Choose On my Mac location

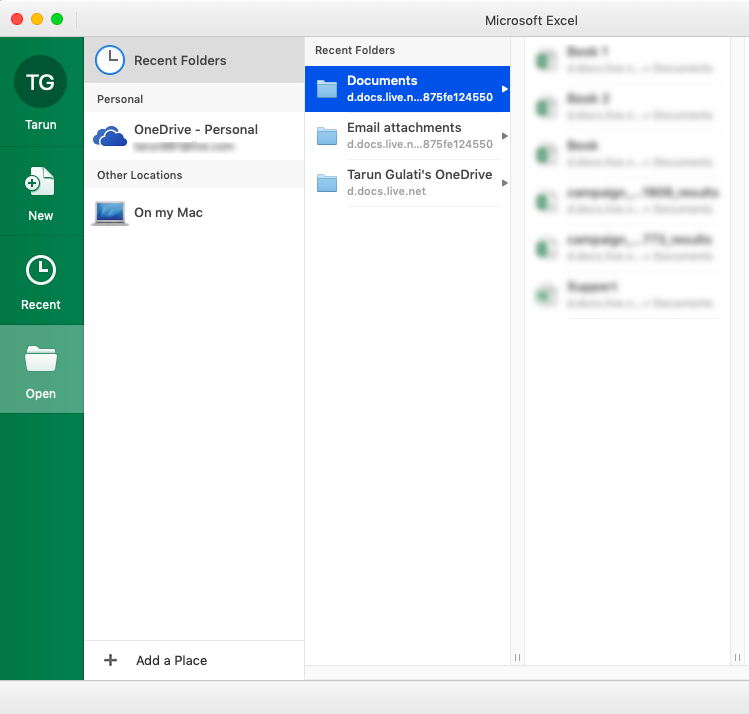(194, 213)
